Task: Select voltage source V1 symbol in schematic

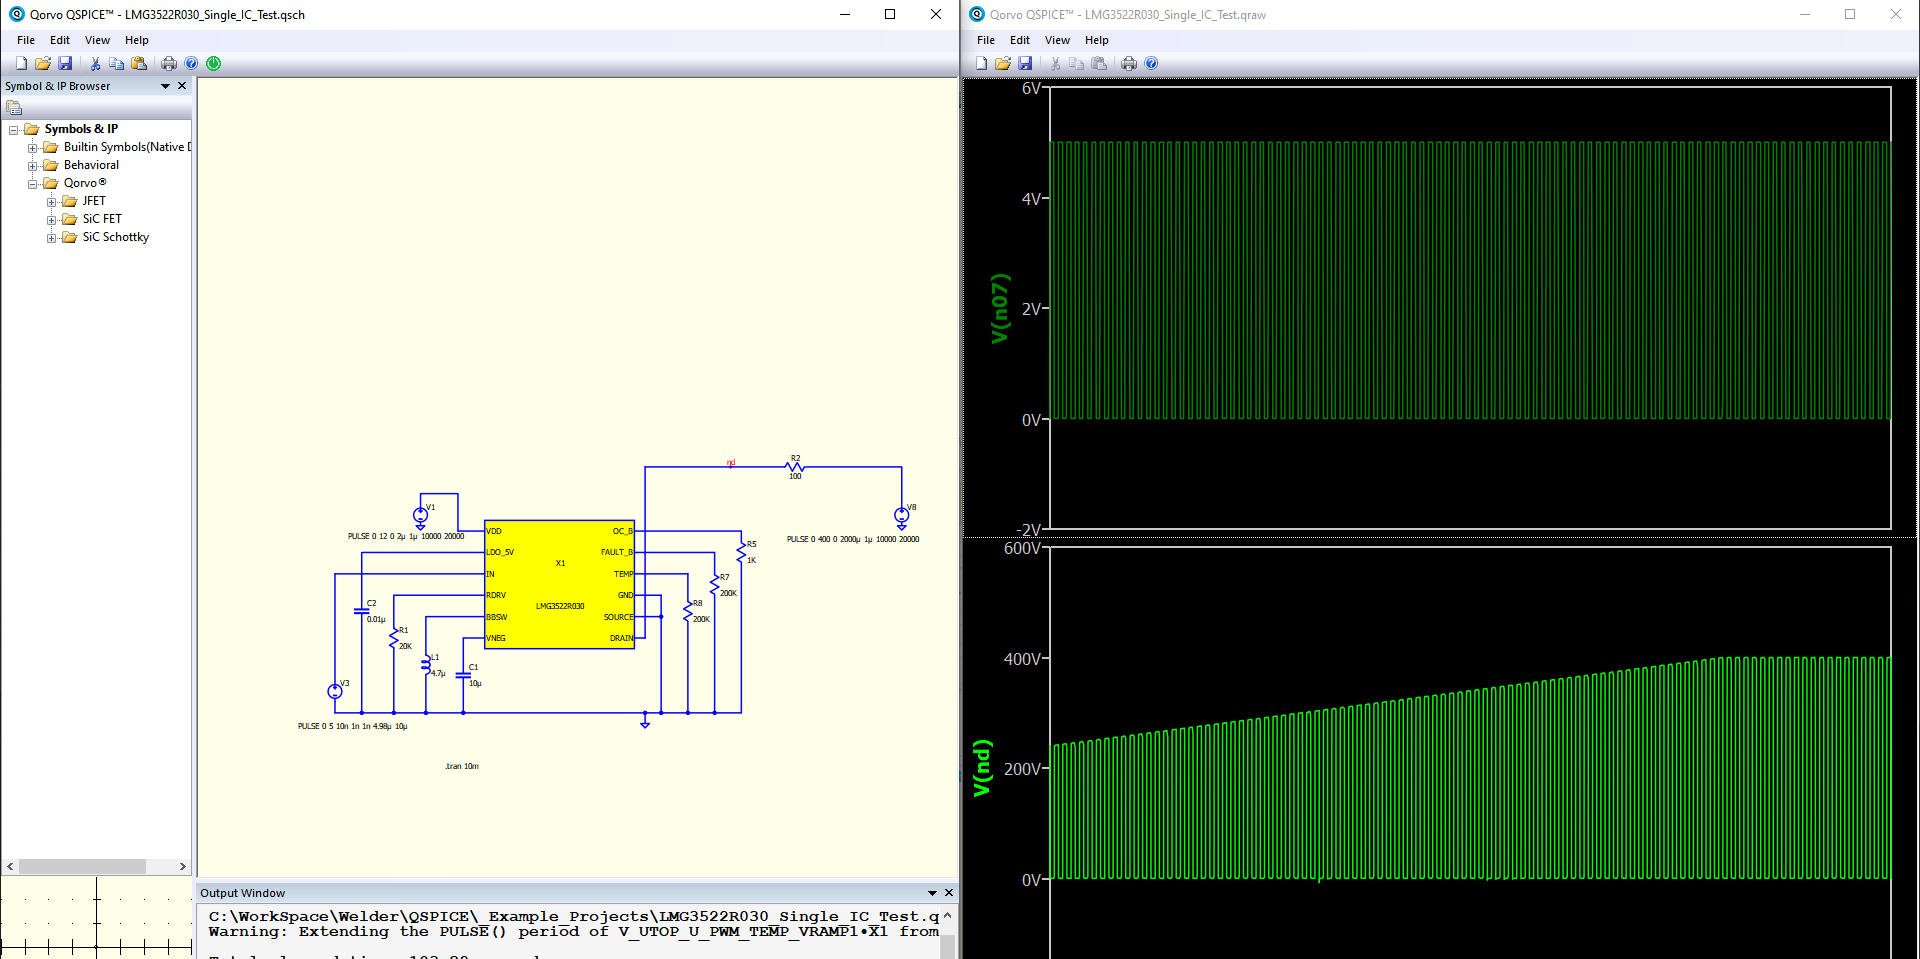Action: [x=420, y=516]
